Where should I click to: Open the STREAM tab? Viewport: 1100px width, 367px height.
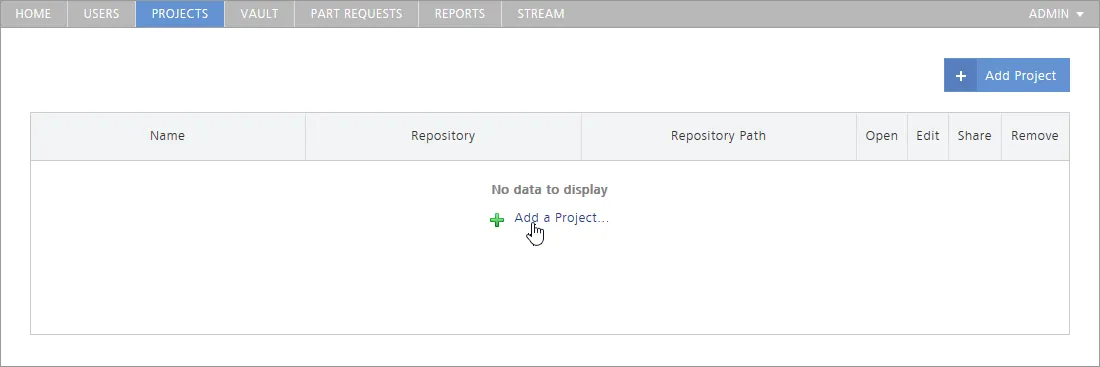tap(541, 13)
